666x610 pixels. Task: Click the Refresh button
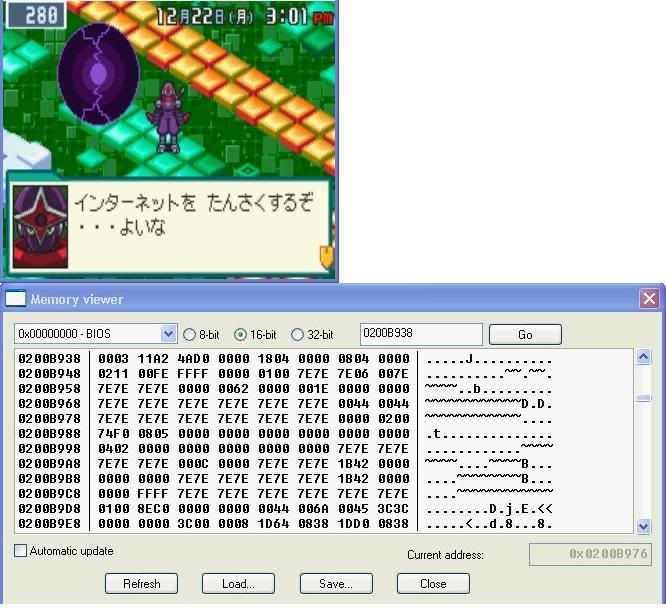point(141,583)
